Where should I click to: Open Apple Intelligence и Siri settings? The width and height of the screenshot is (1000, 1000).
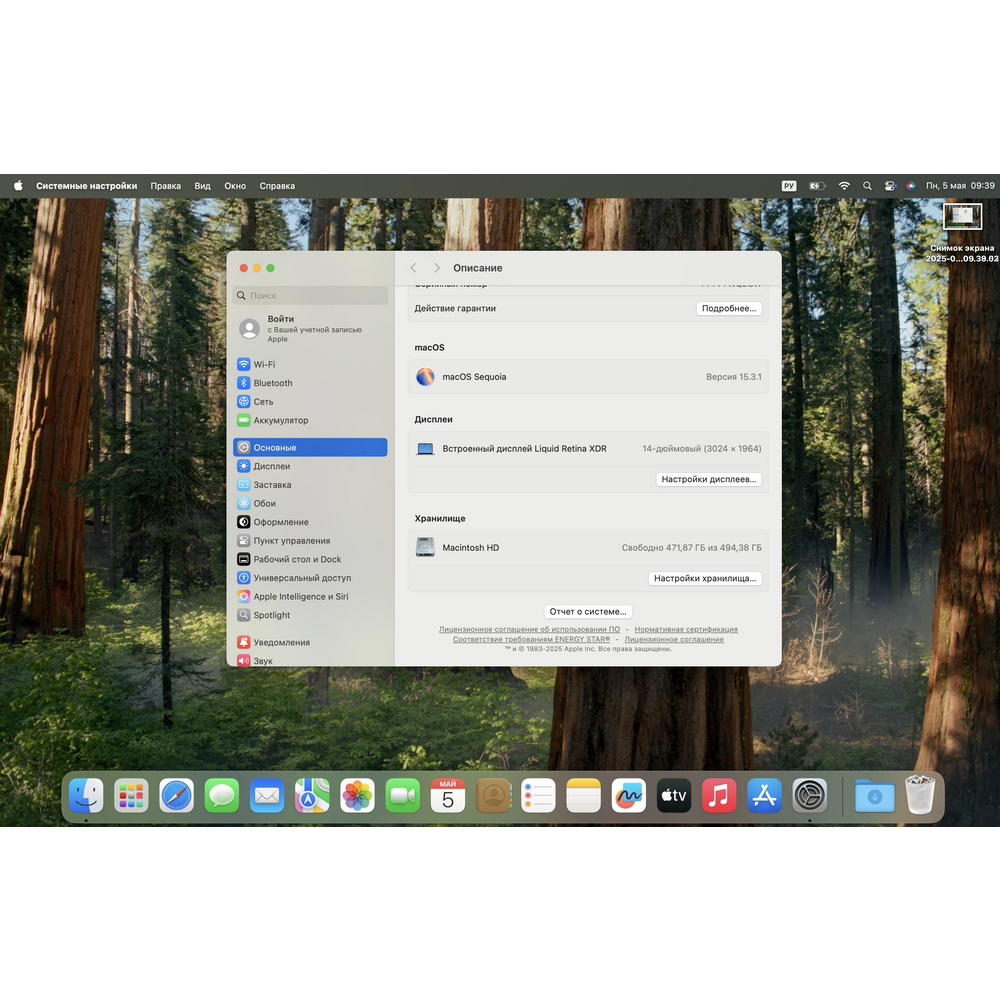click(x=310, y=596)
